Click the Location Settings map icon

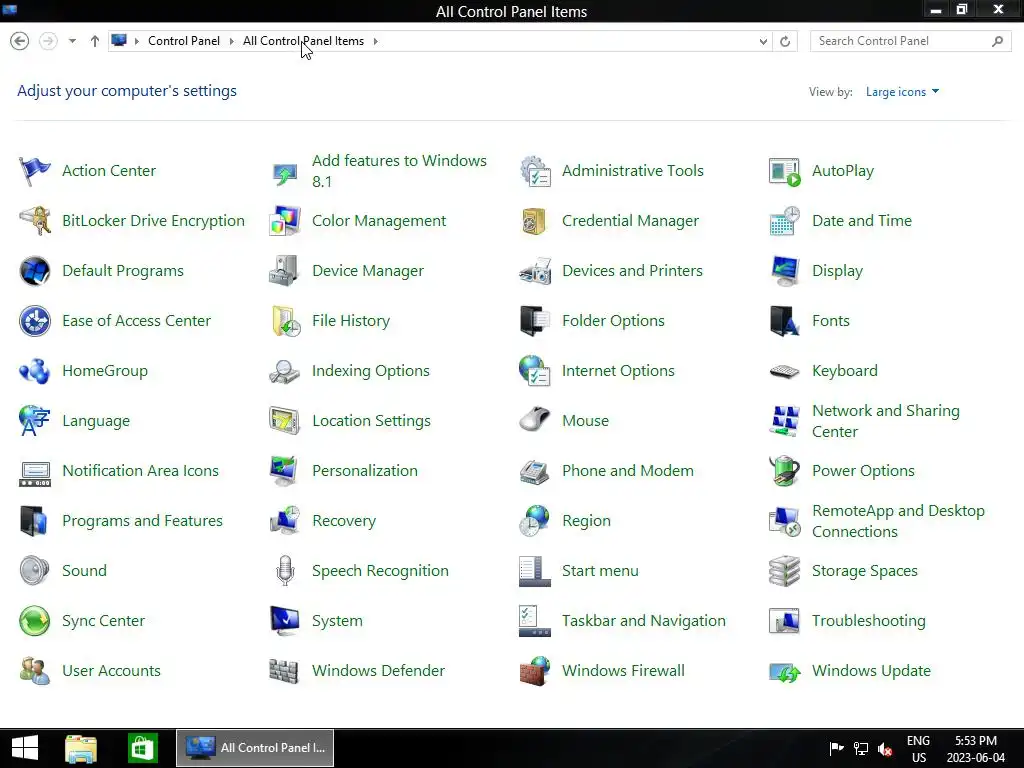click(x=285, y=421)
